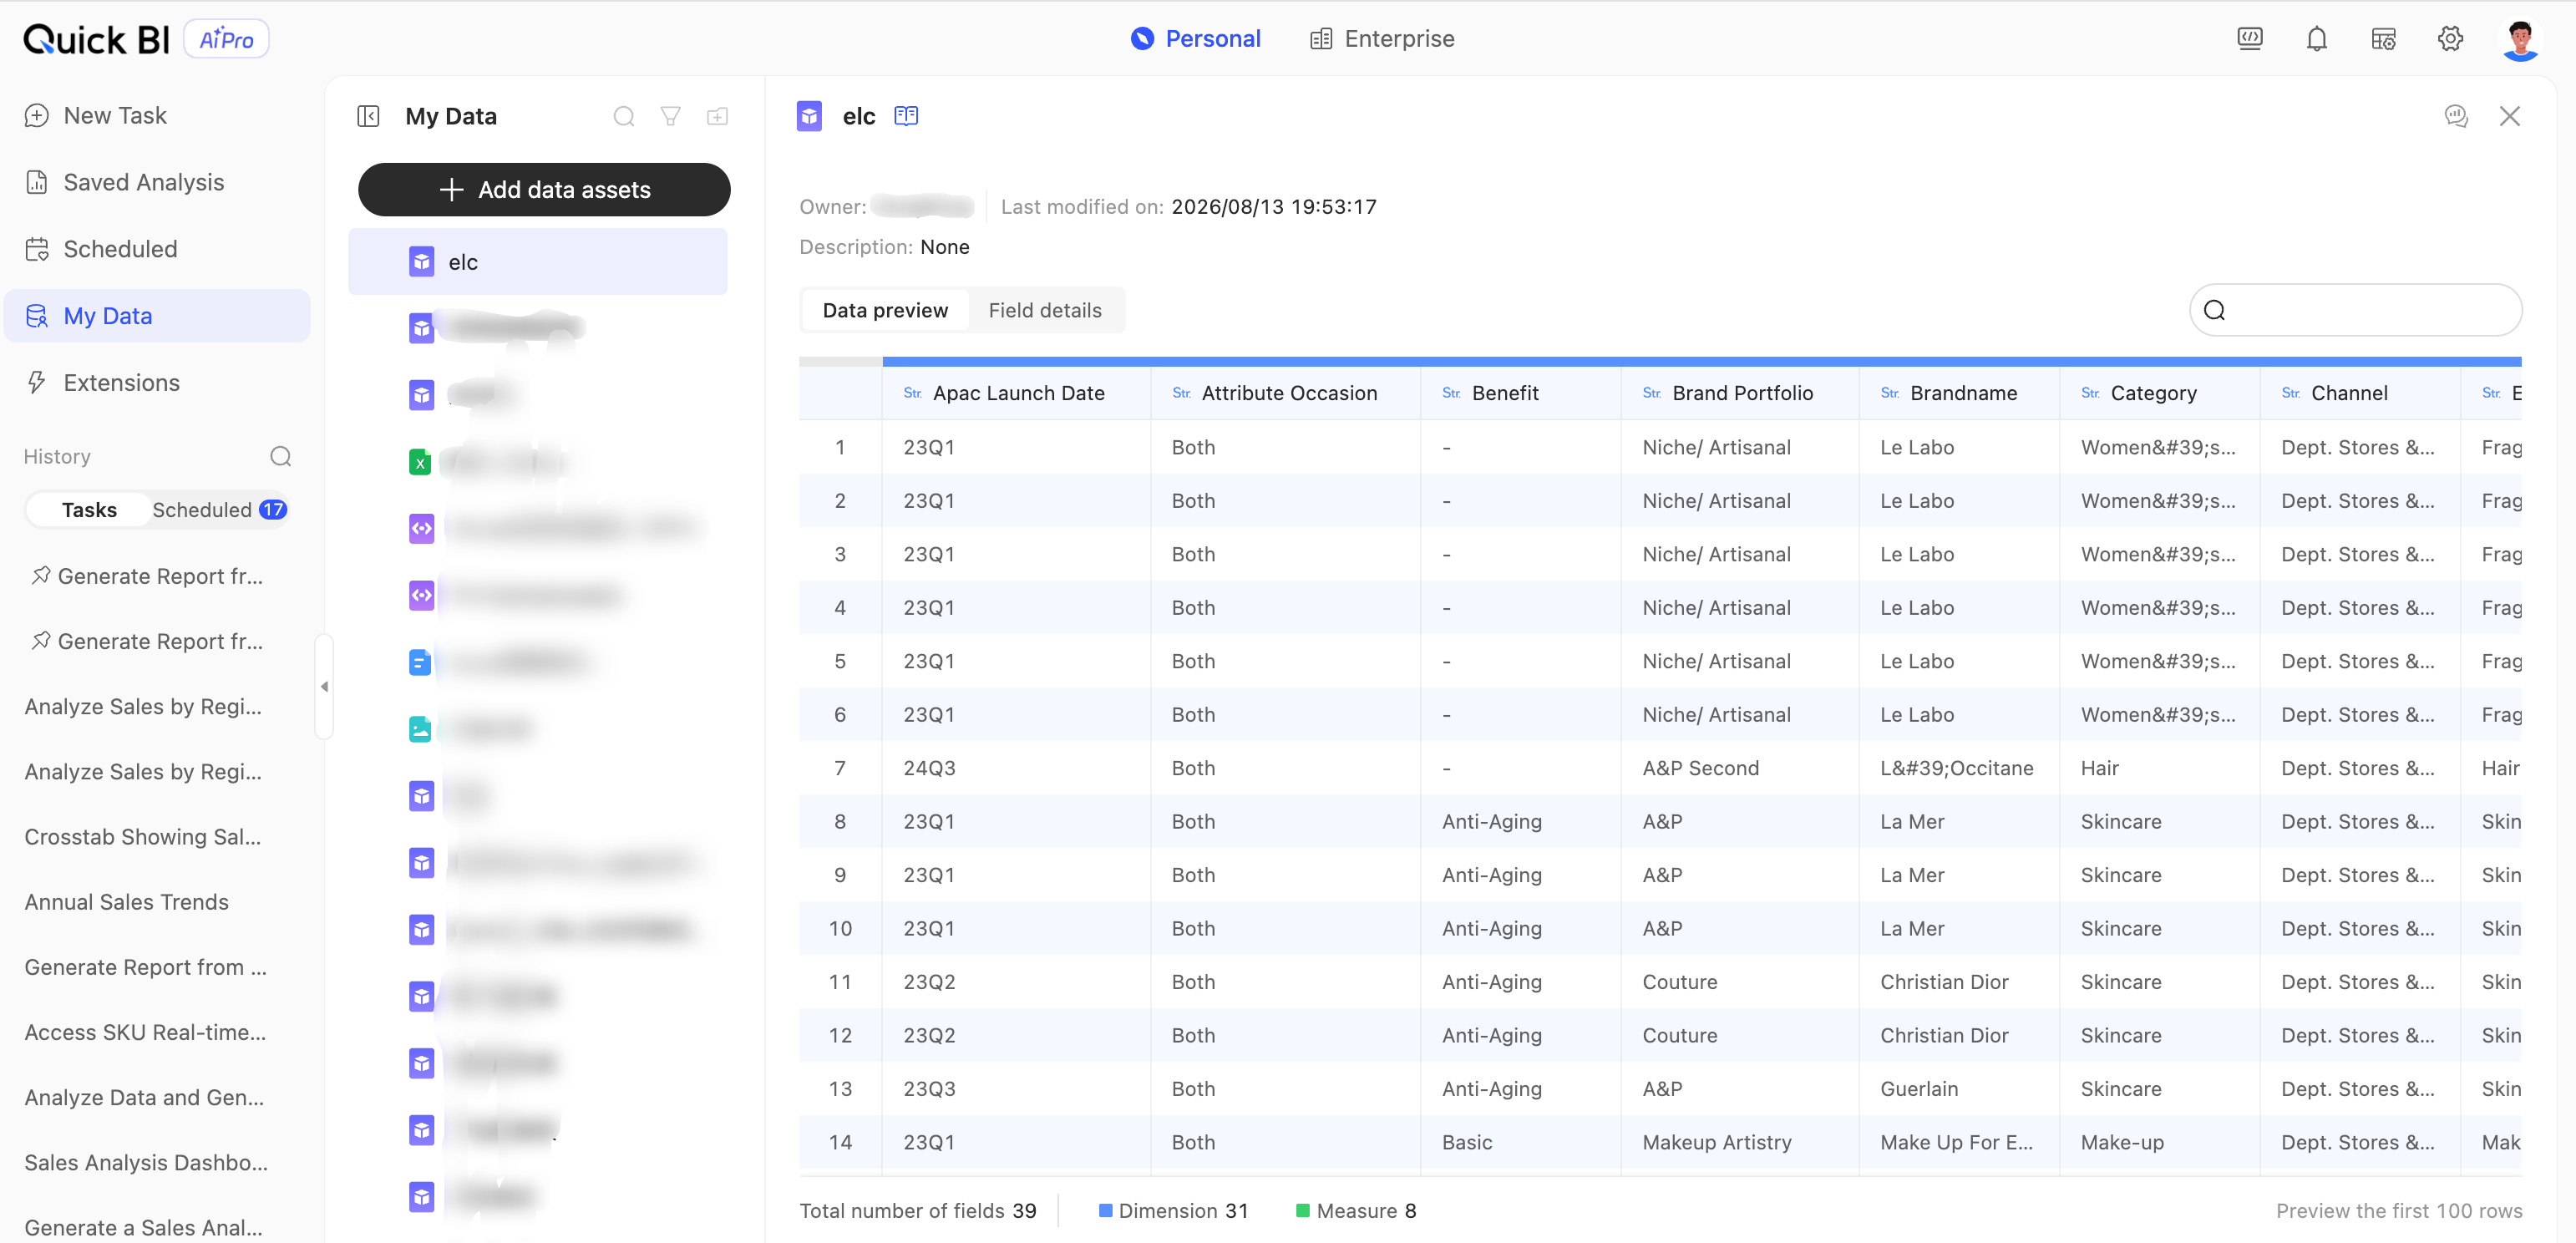Open the table settings icon in header
The width and height of the screenshot is (2576, 1243).
tap(2384, 39)
